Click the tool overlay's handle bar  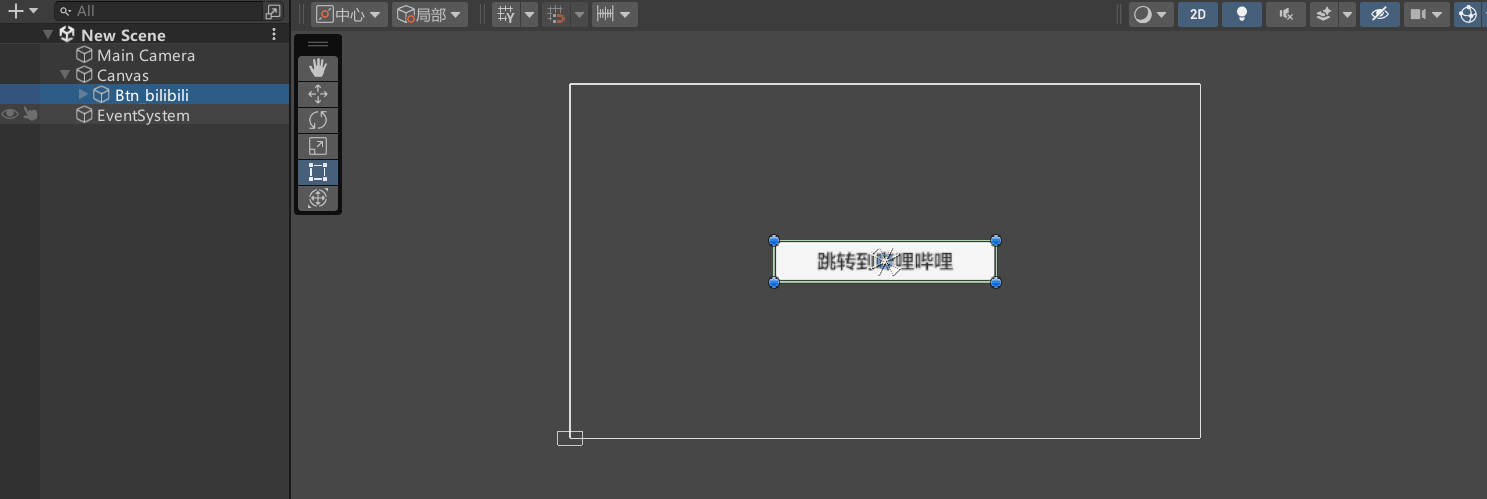(318, 44)
